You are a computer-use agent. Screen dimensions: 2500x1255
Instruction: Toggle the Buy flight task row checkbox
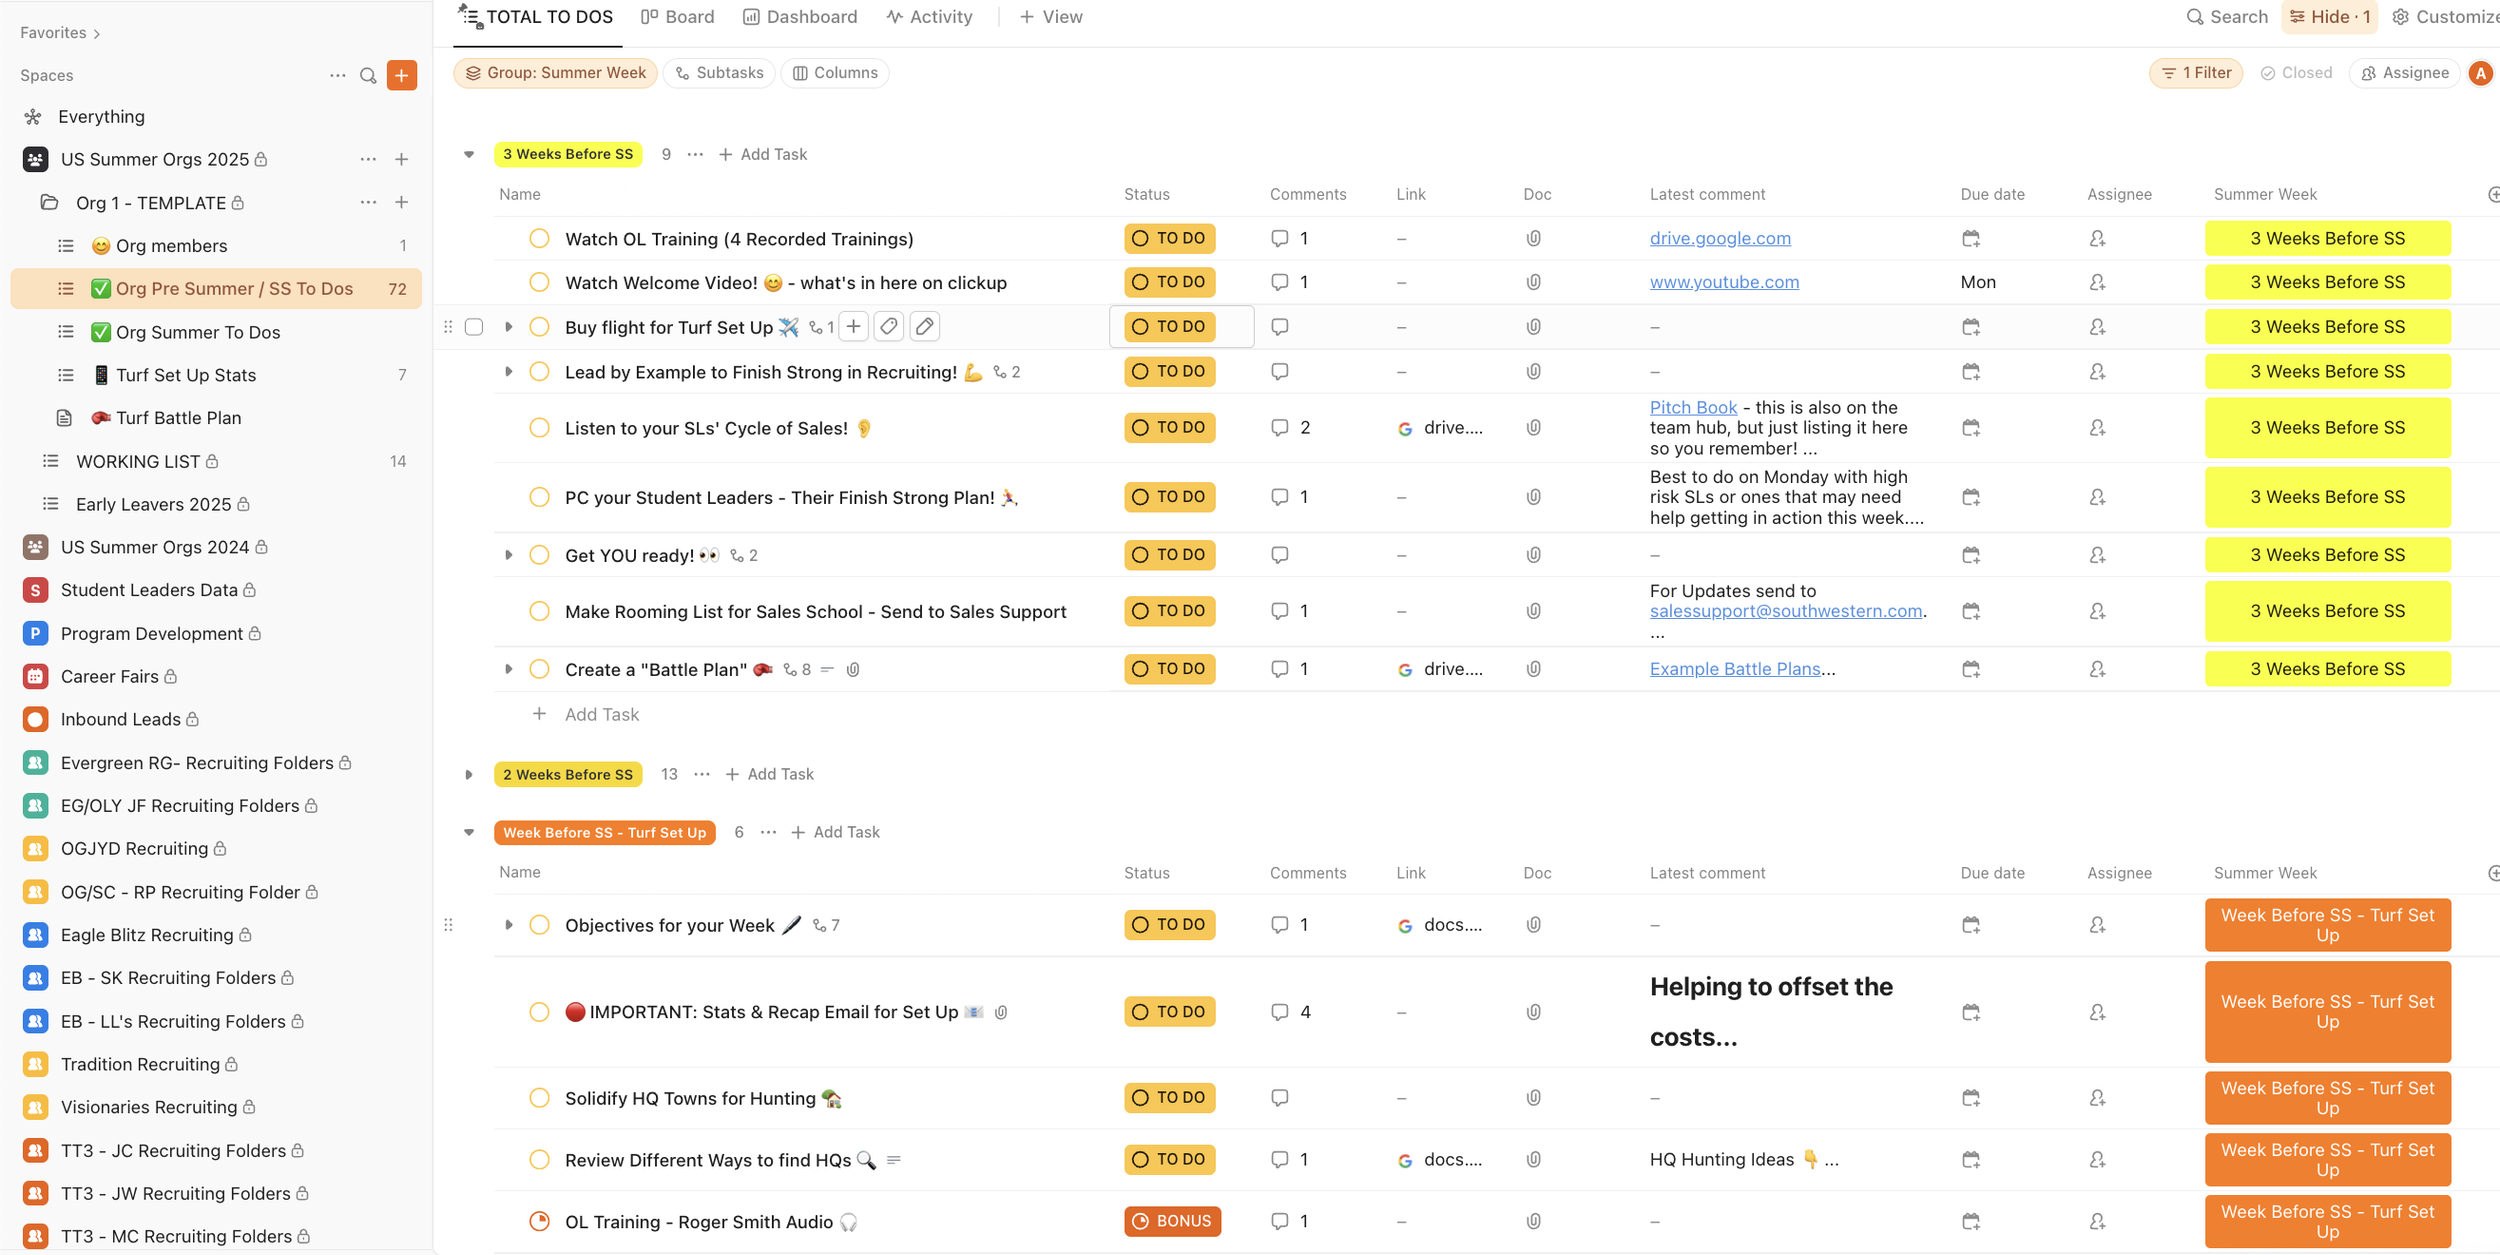(x=474, y=327)
